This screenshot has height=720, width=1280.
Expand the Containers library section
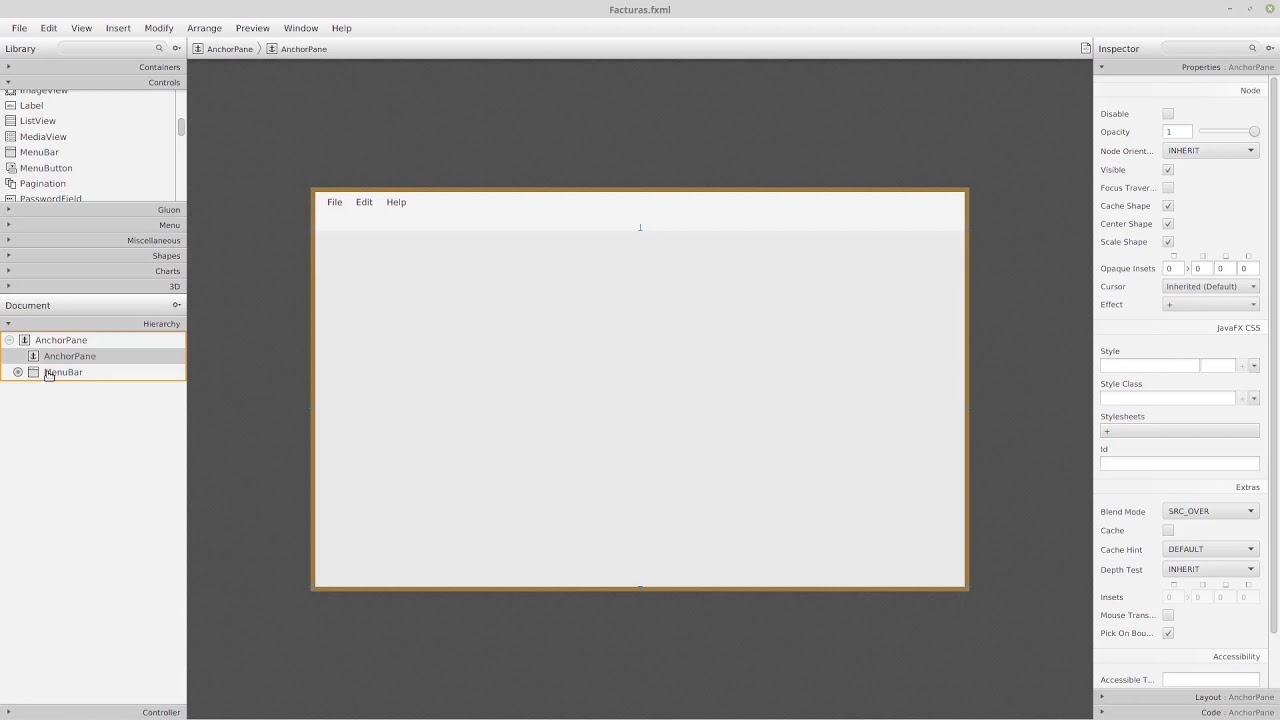tap(93, 67)
